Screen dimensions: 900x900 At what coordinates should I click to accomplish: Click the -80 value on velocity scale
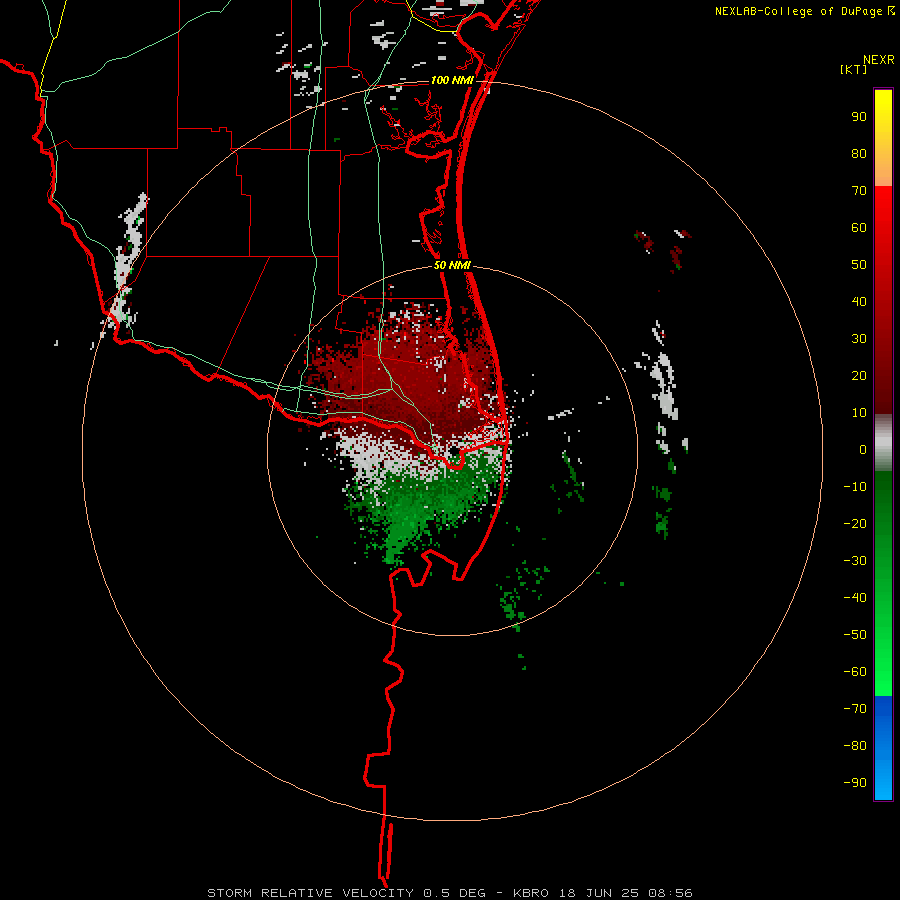(x=855, y=746)
